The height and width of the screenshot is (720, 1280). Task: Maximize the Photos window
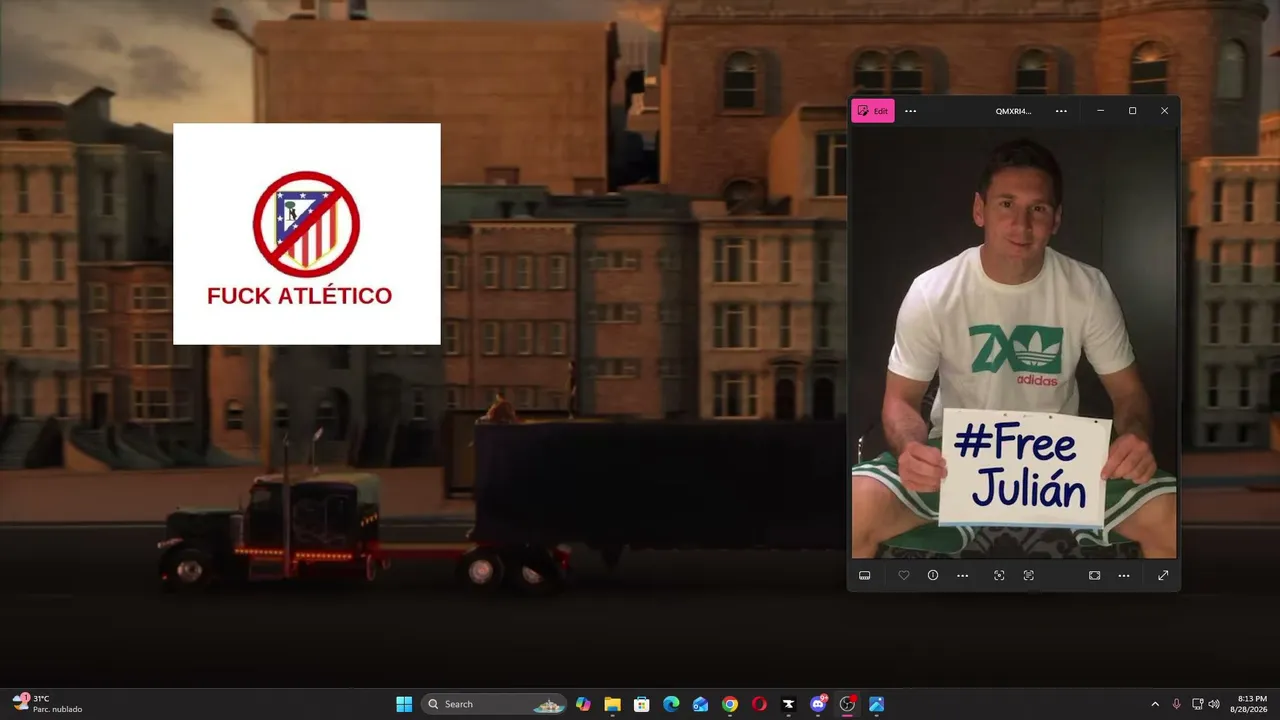pos(1132,111)
